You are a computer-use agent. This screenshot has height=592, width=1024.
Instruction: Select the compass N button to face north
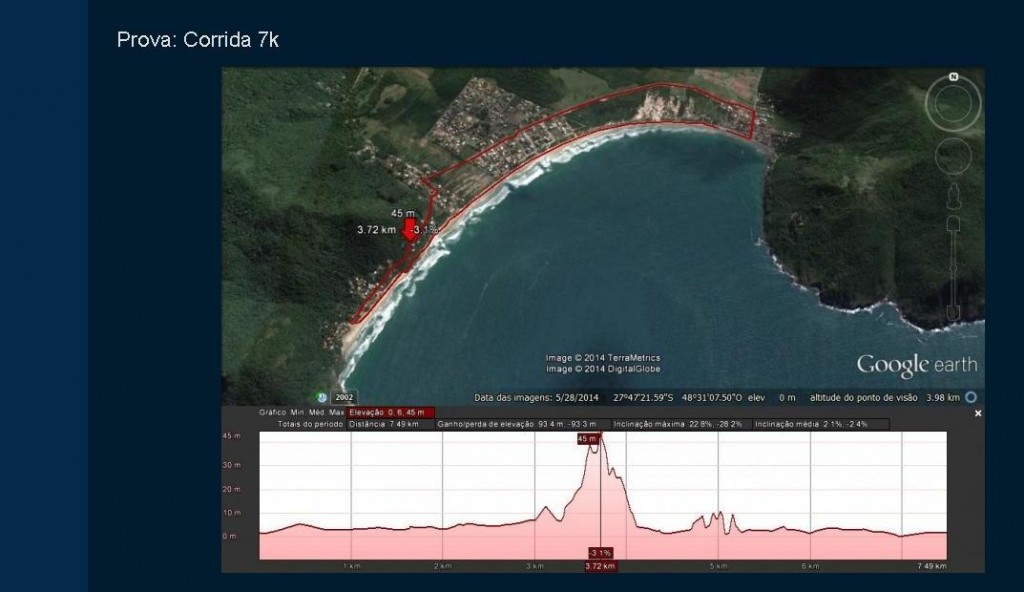[952, 76]
